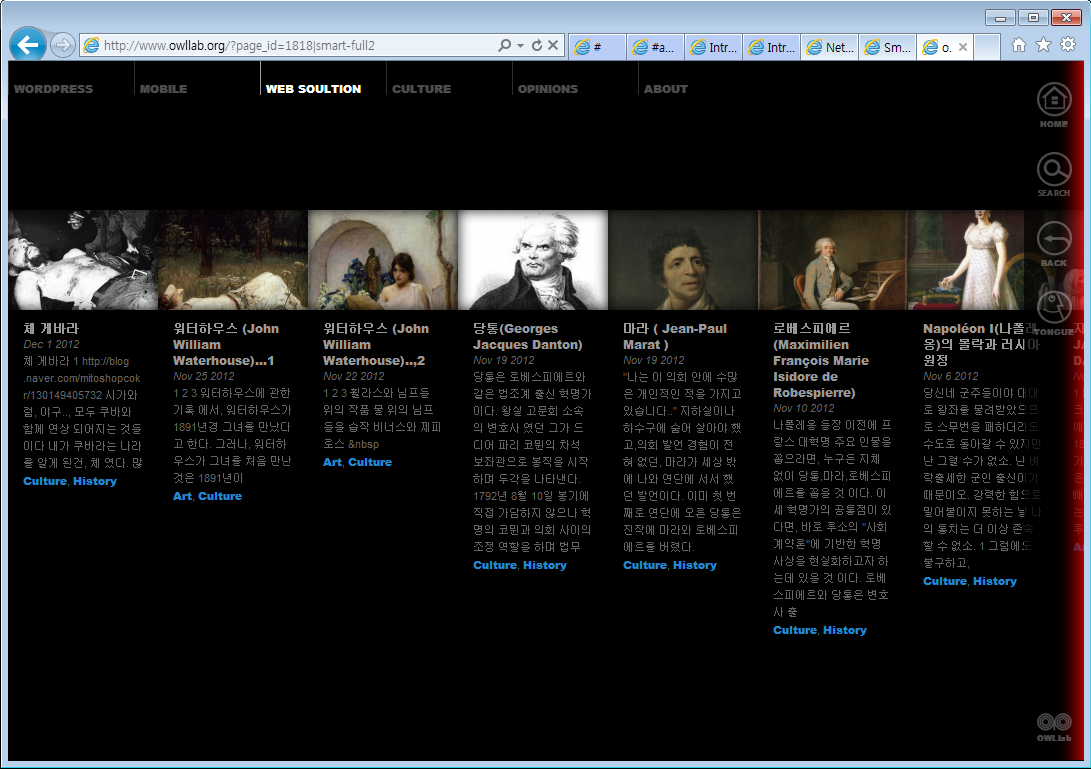This screenshot has height=769, width=1091.
Task: Click the HOME house icon in the sidebar
Action: [1054, 100]
